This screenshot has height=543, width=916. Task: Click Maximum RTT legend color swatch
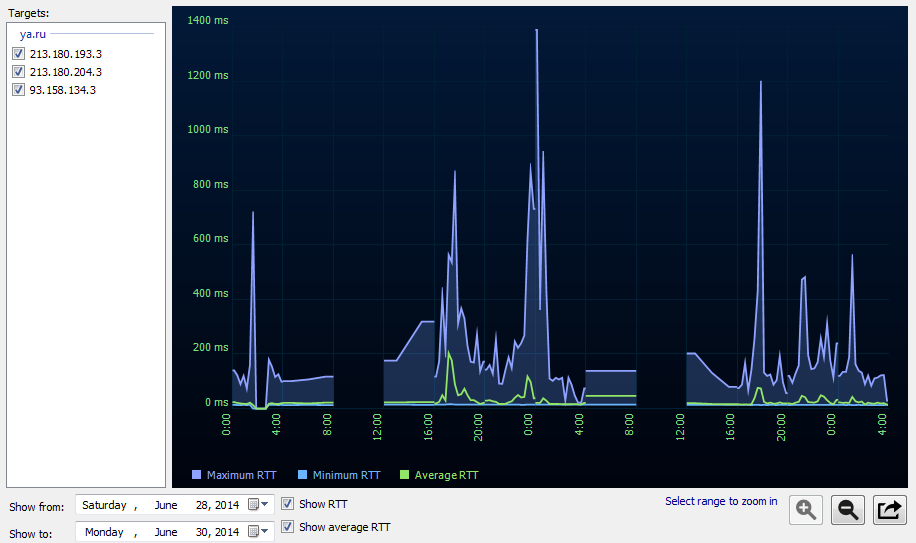(197, 475)
